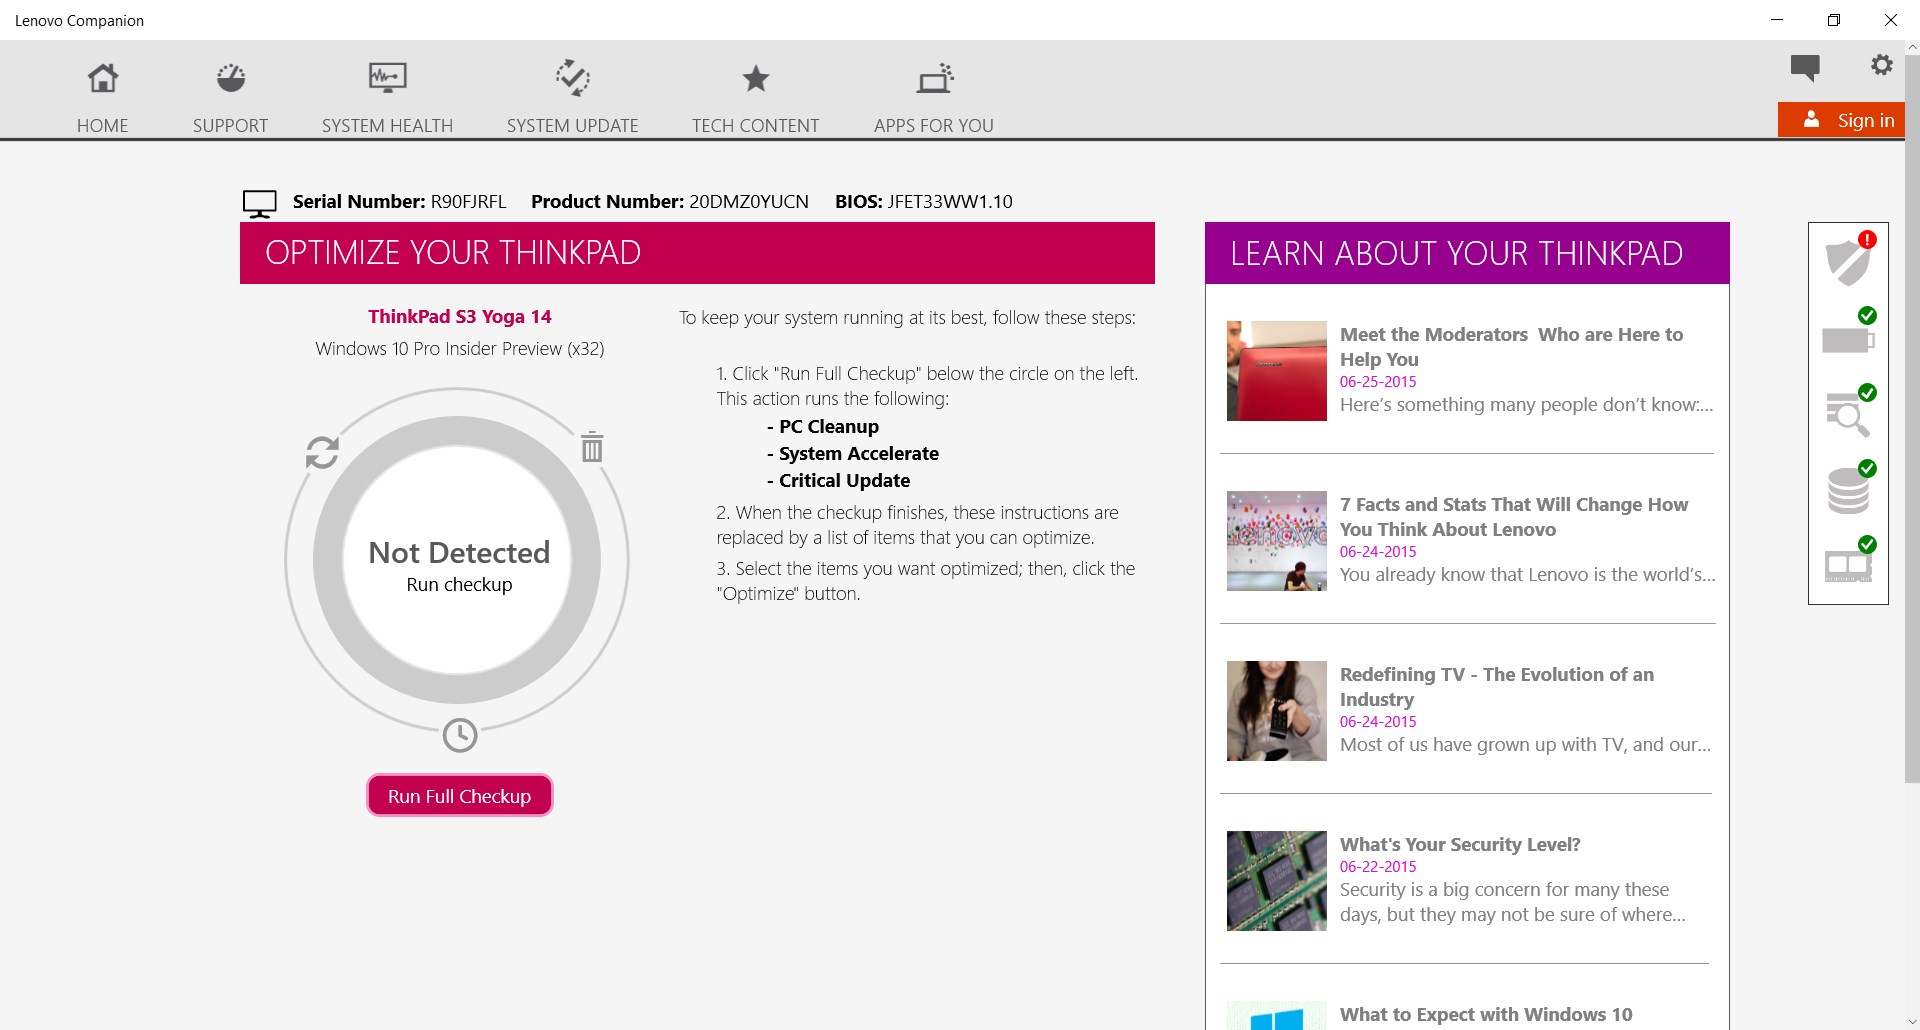
Task: Click the memory status icon in sidebar
Action: coord(1848,566)
